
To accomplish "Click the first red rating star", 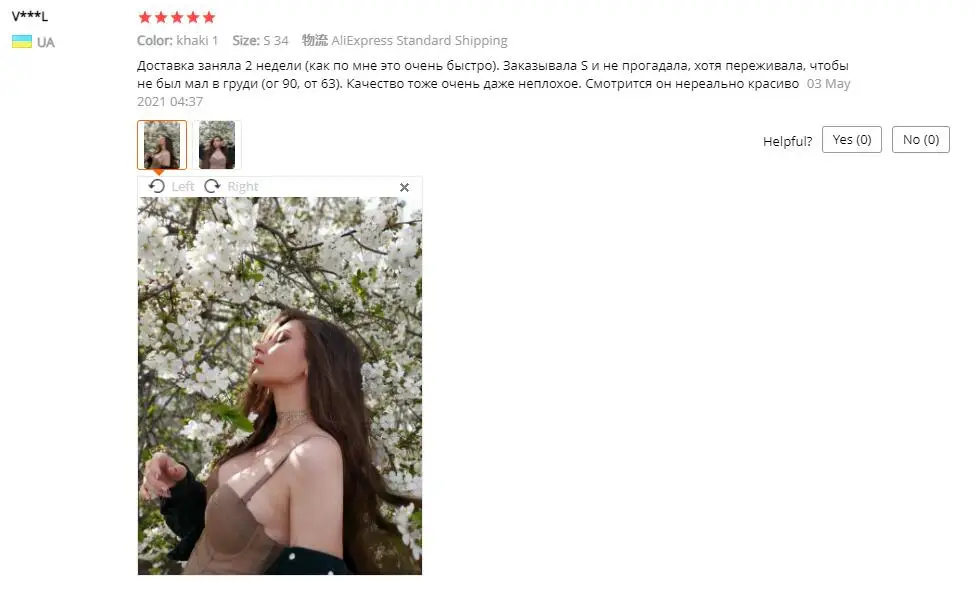I will coord(145,17).
